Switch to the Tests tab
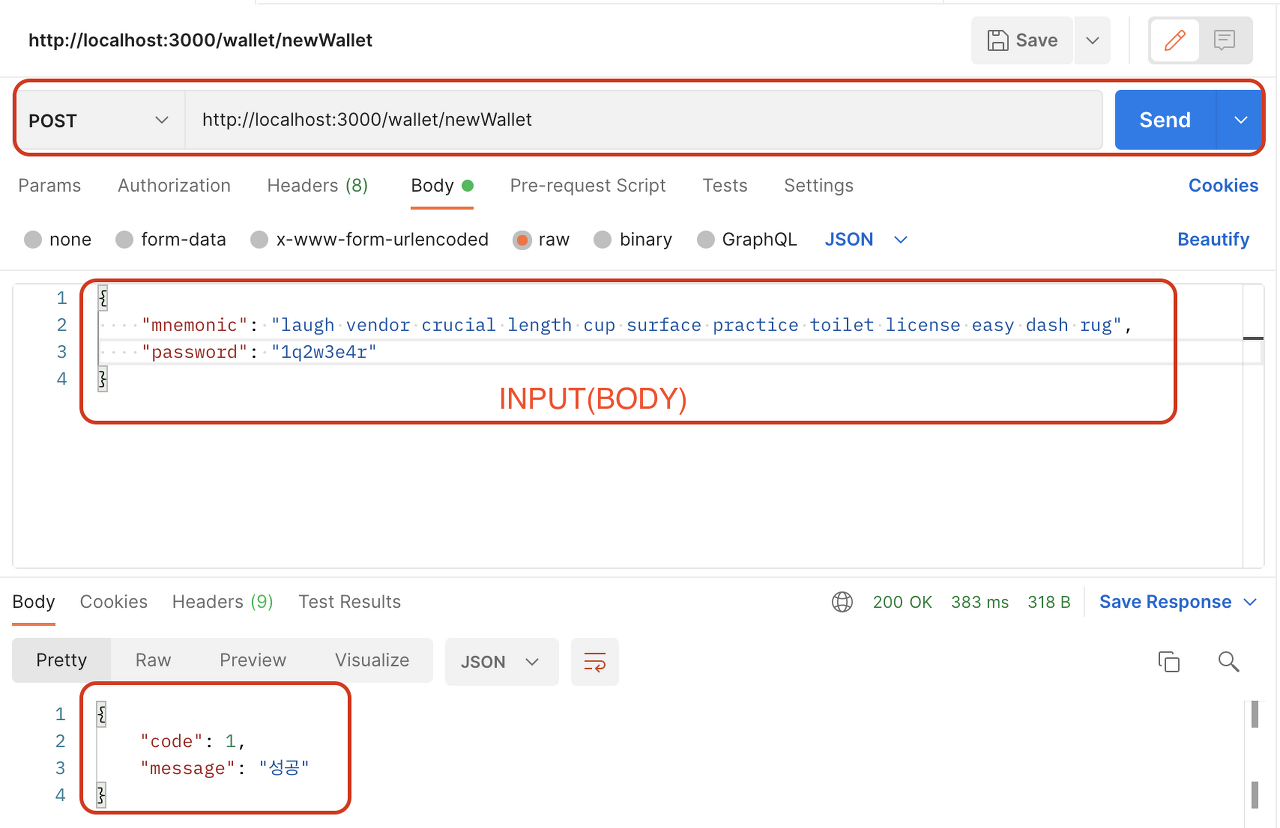The image size is (1280, 828). (725, 185)
